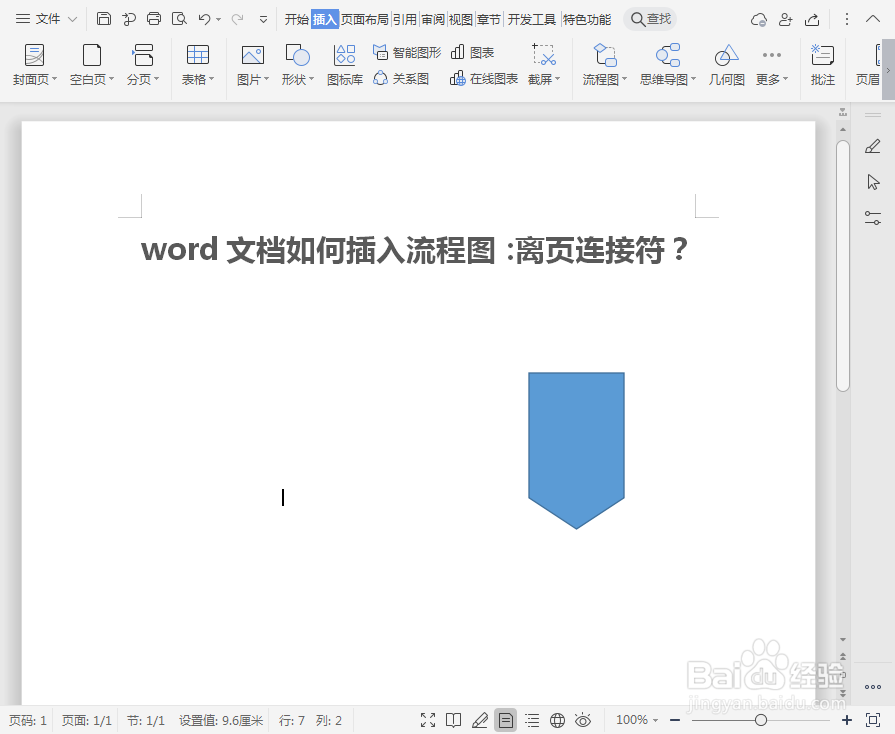Click the fit page zoom icon

[x=873, y=720]
